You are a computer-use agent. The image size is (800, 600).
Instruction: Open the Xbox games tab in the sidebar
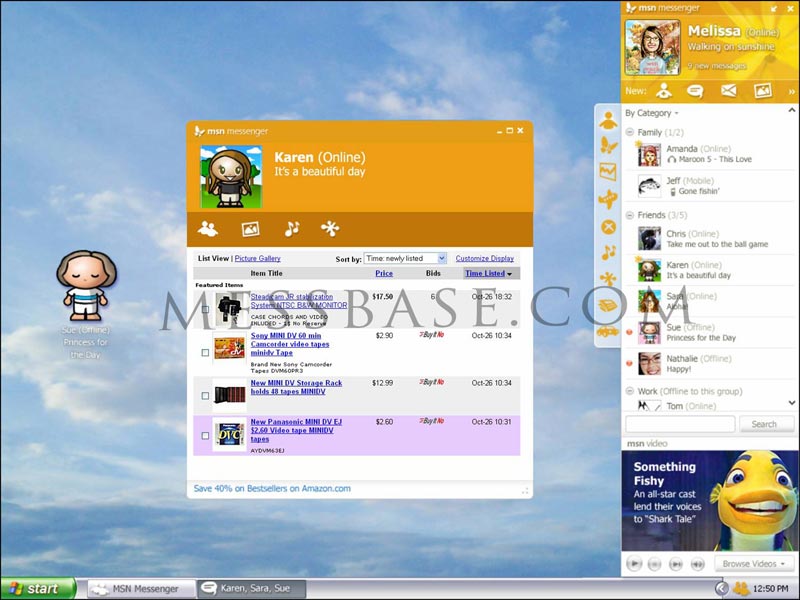coord(608,227)
